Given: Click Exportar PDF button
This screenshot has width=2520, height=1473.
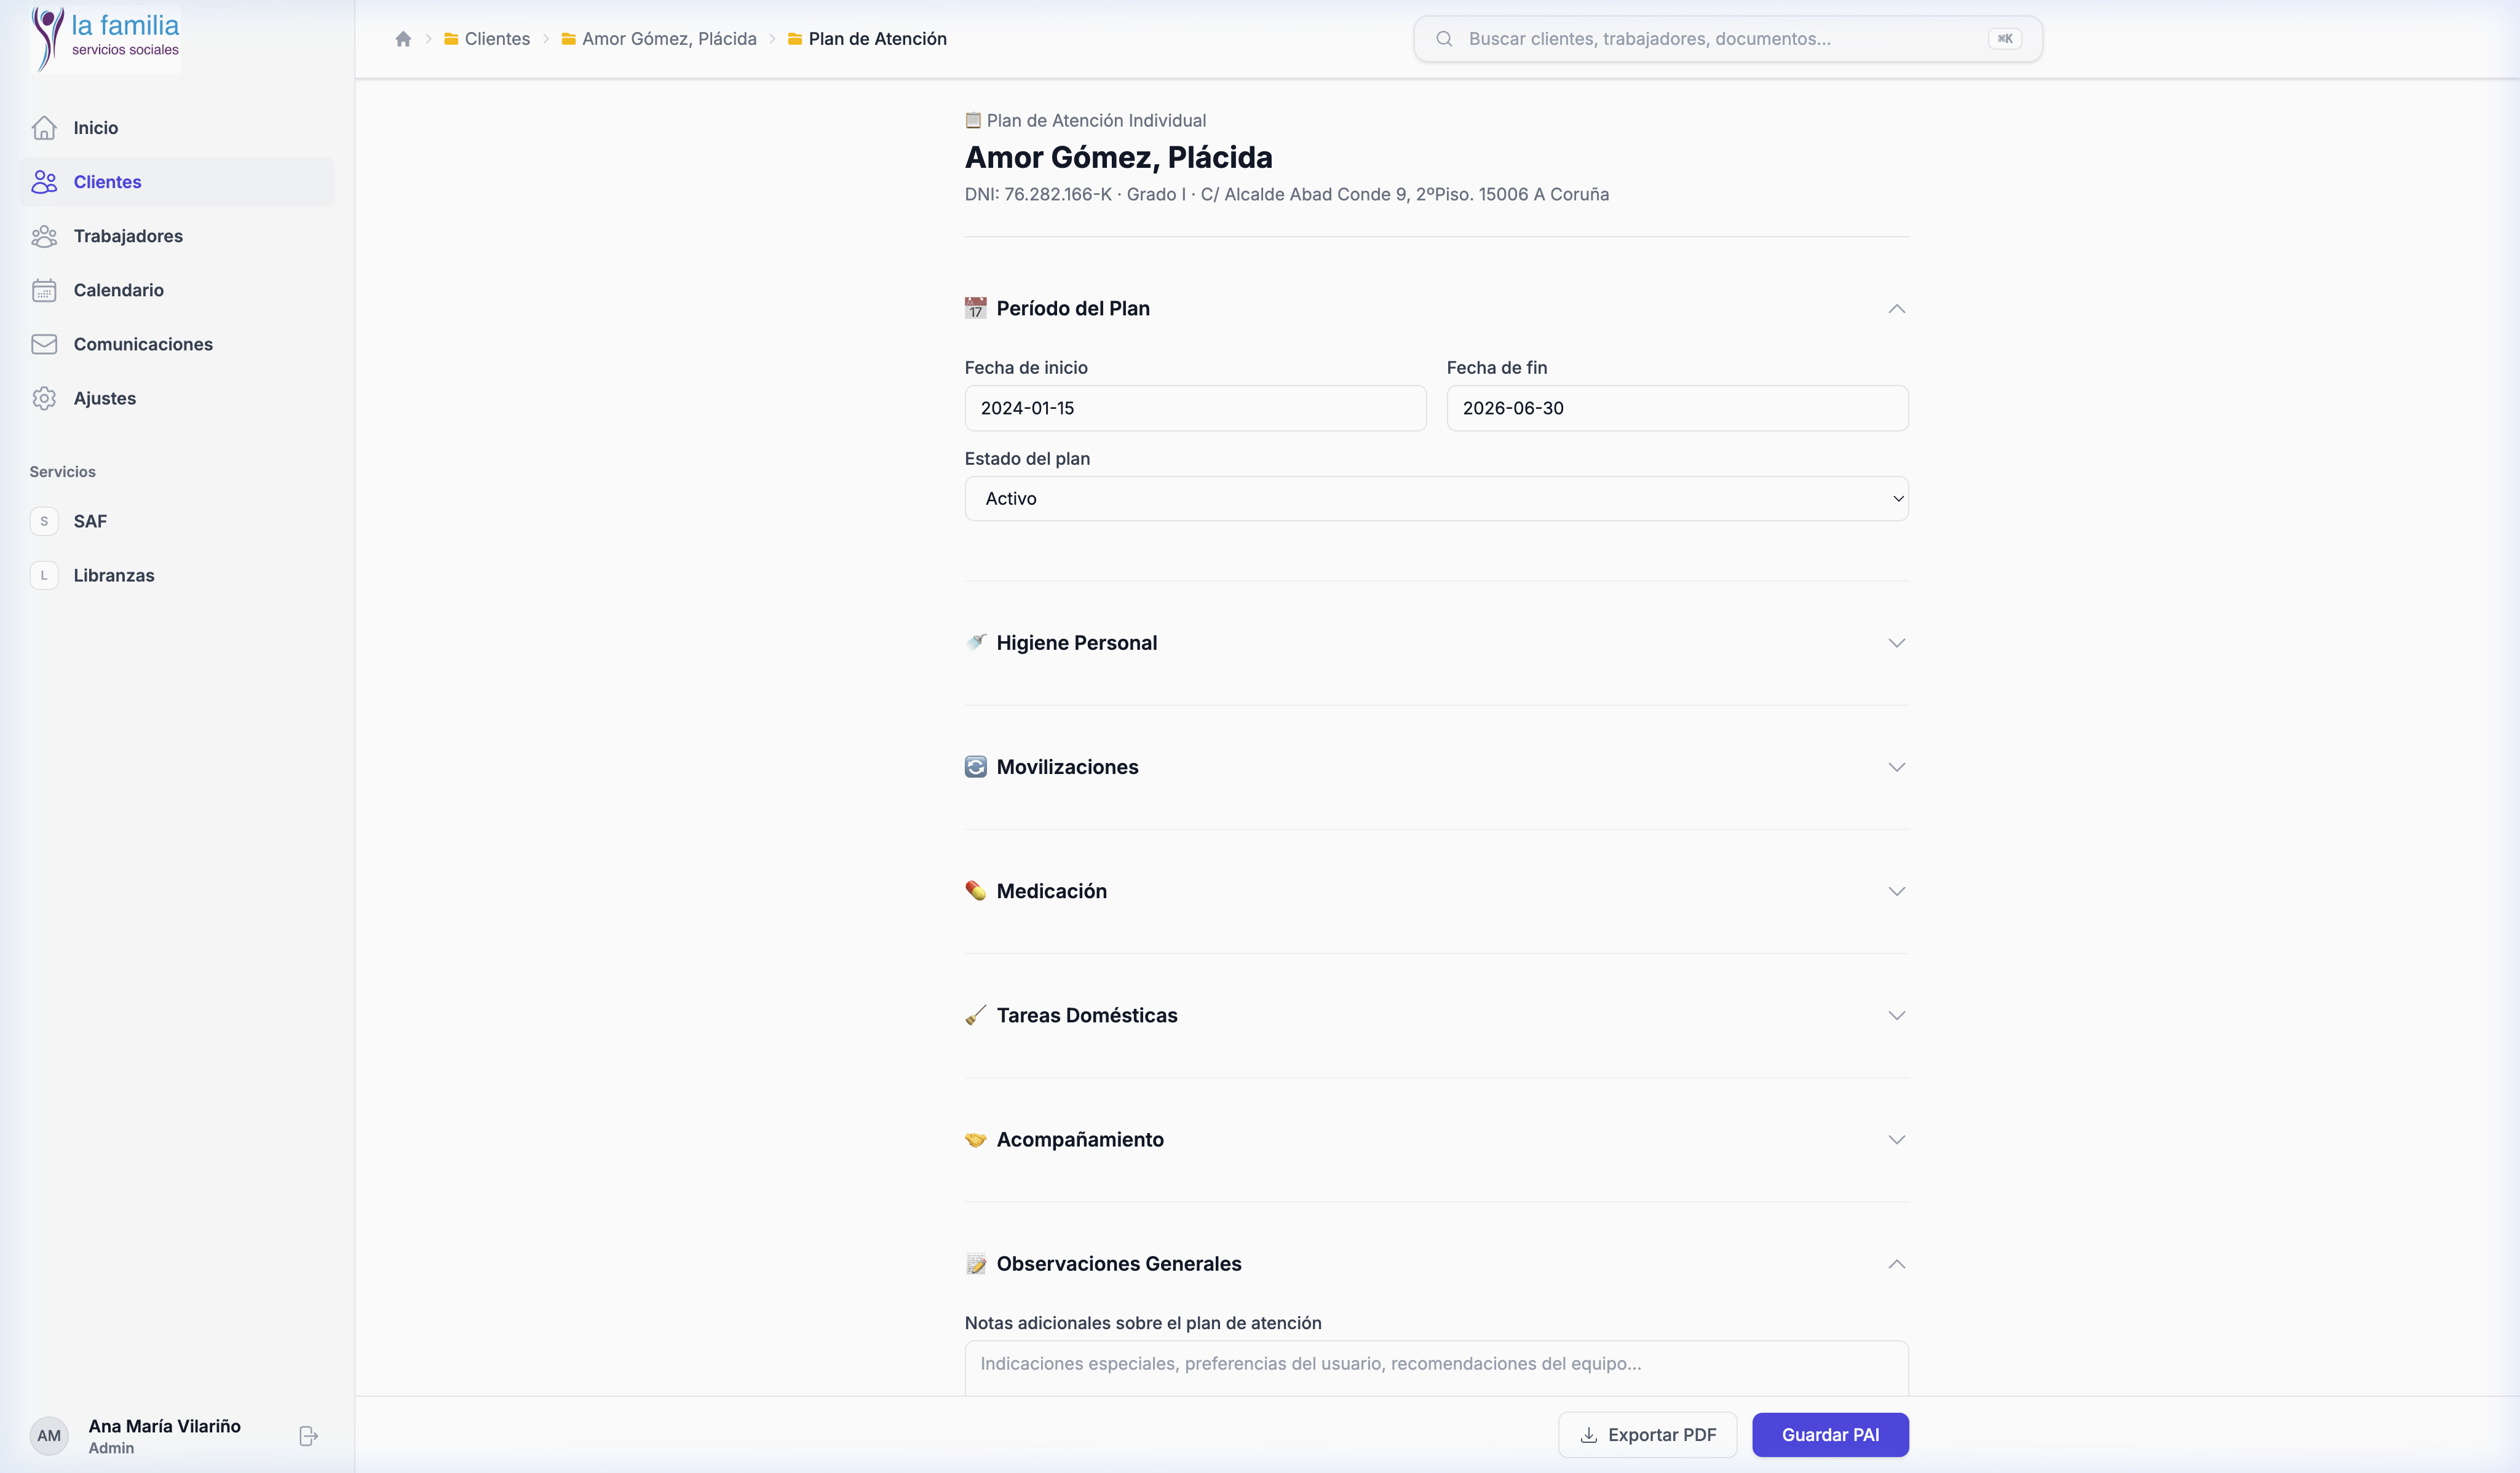Looking at the screenshot, I should (x=1647, y=1435).
